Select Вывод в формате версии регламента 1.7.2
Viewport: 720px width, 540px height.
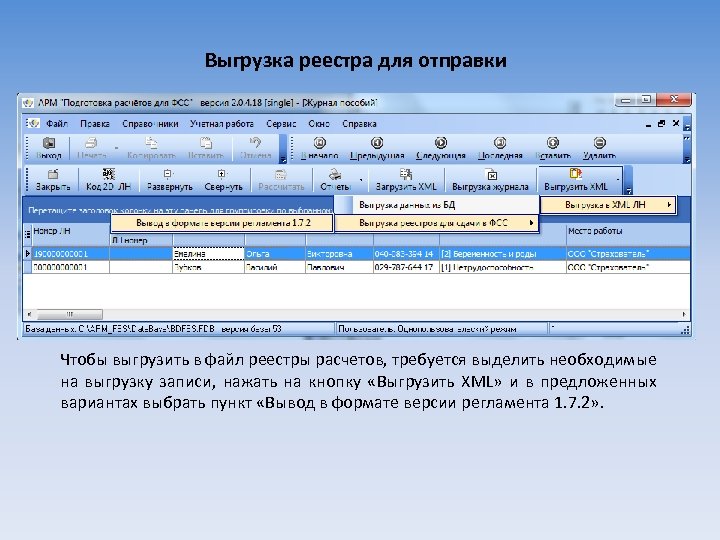pyautogui.click(x=222, y=223)
